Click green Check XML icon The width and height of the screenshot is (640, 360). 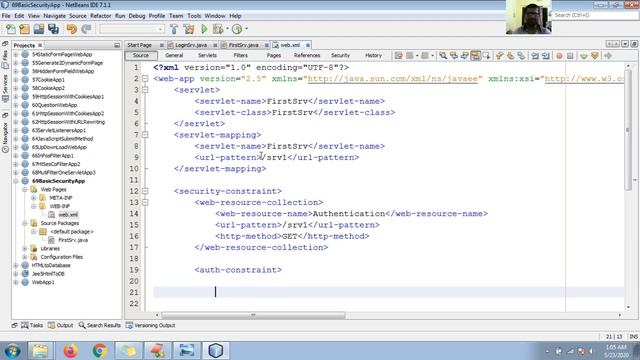(584, 56)
